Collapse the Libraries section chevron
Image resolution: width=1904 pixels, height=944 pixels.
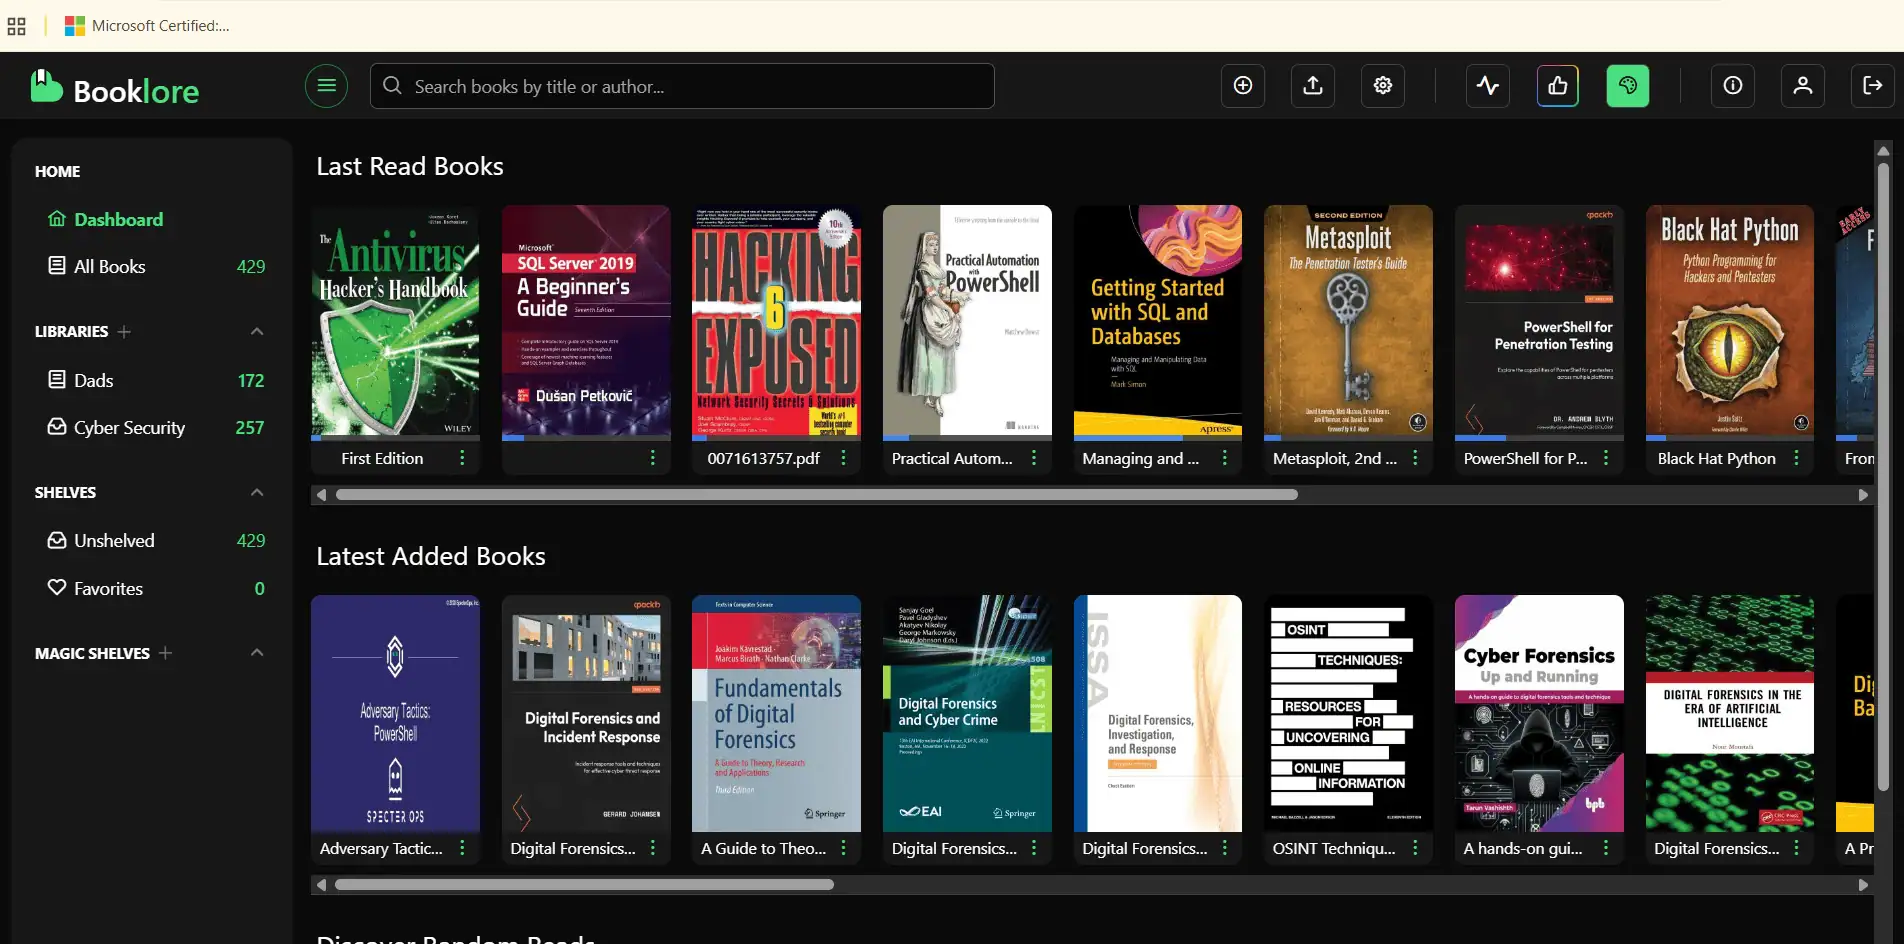click(x=257, y=331)
